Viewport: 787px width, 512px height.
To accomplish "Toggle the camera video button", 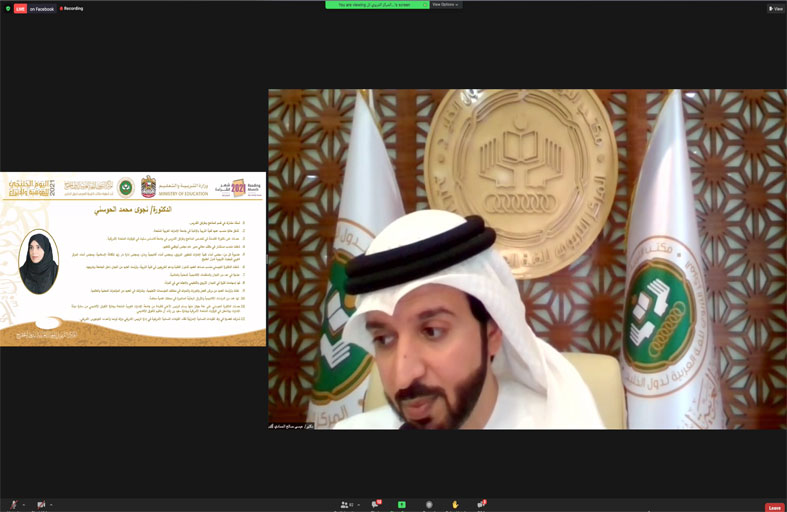I will tap(41, 505).
